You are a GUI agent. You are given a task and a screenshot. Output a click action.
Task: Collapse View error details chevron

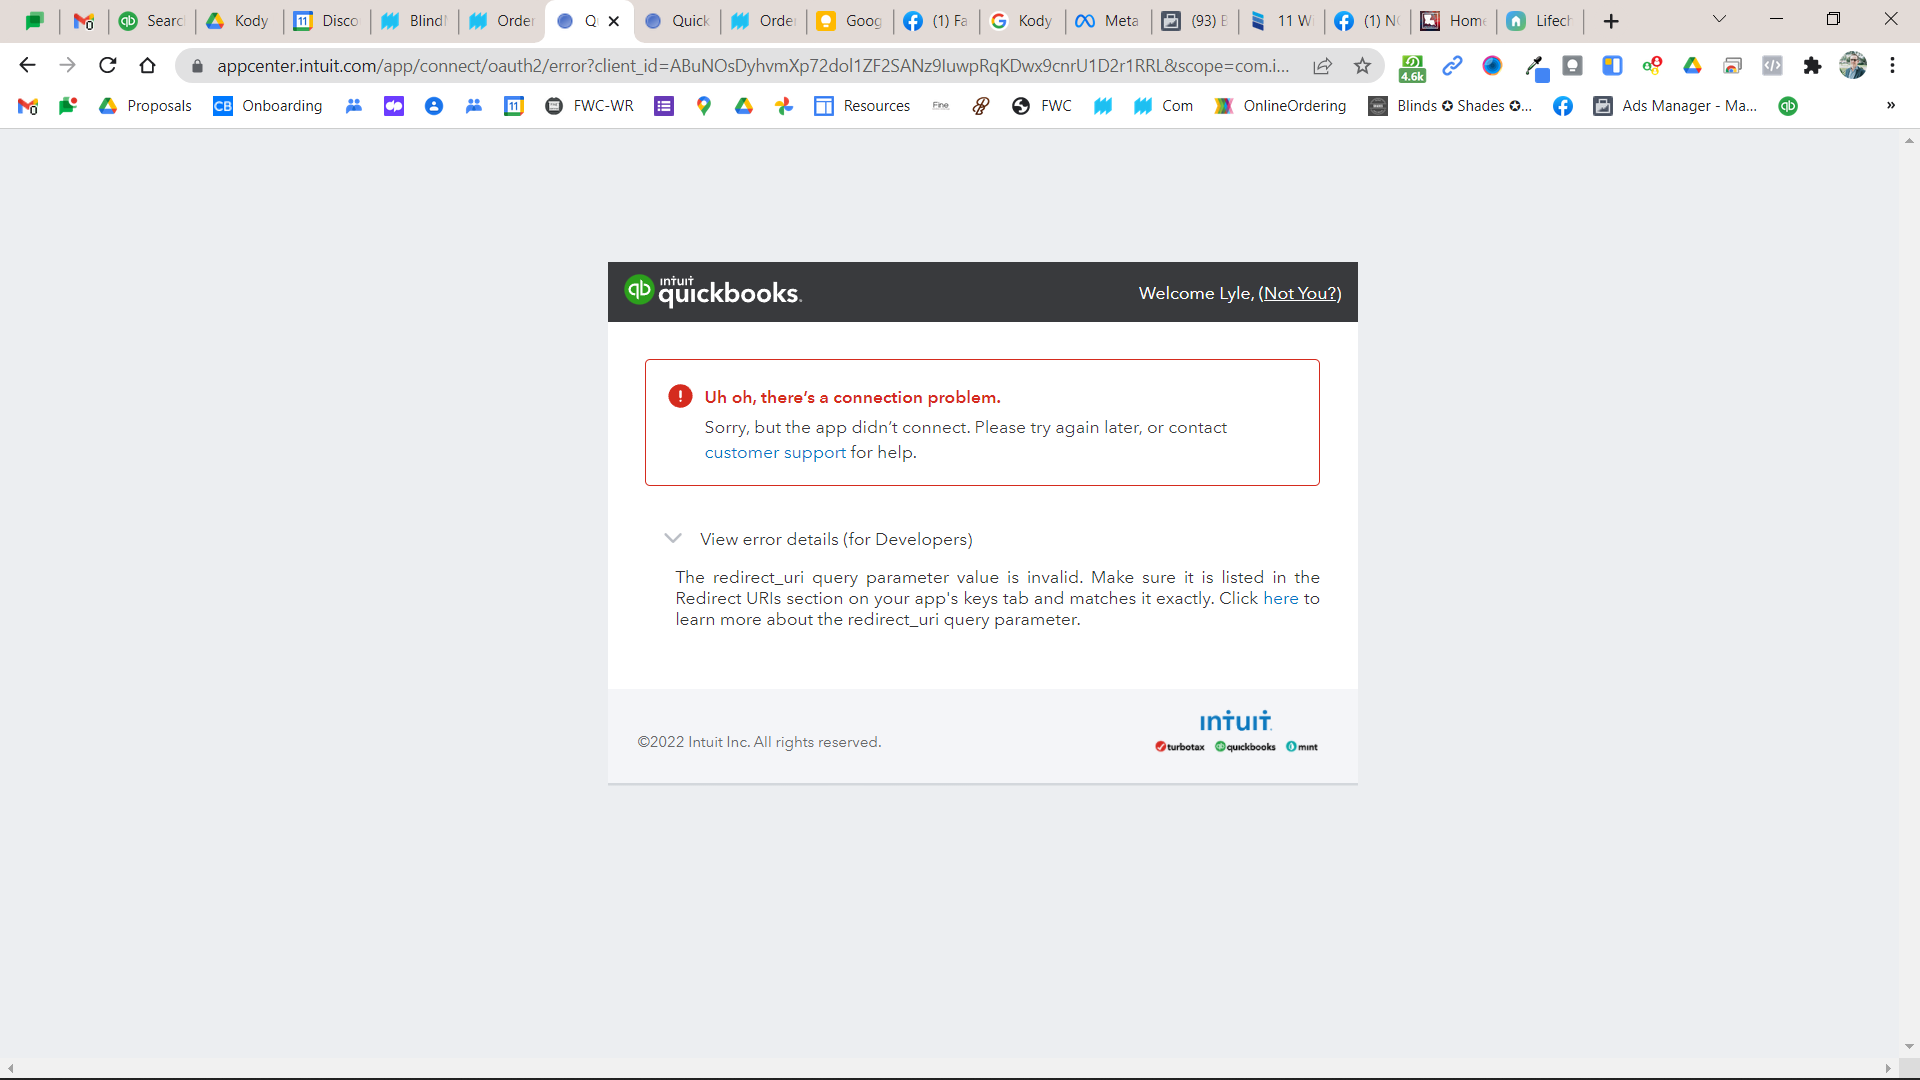(673, 538)
